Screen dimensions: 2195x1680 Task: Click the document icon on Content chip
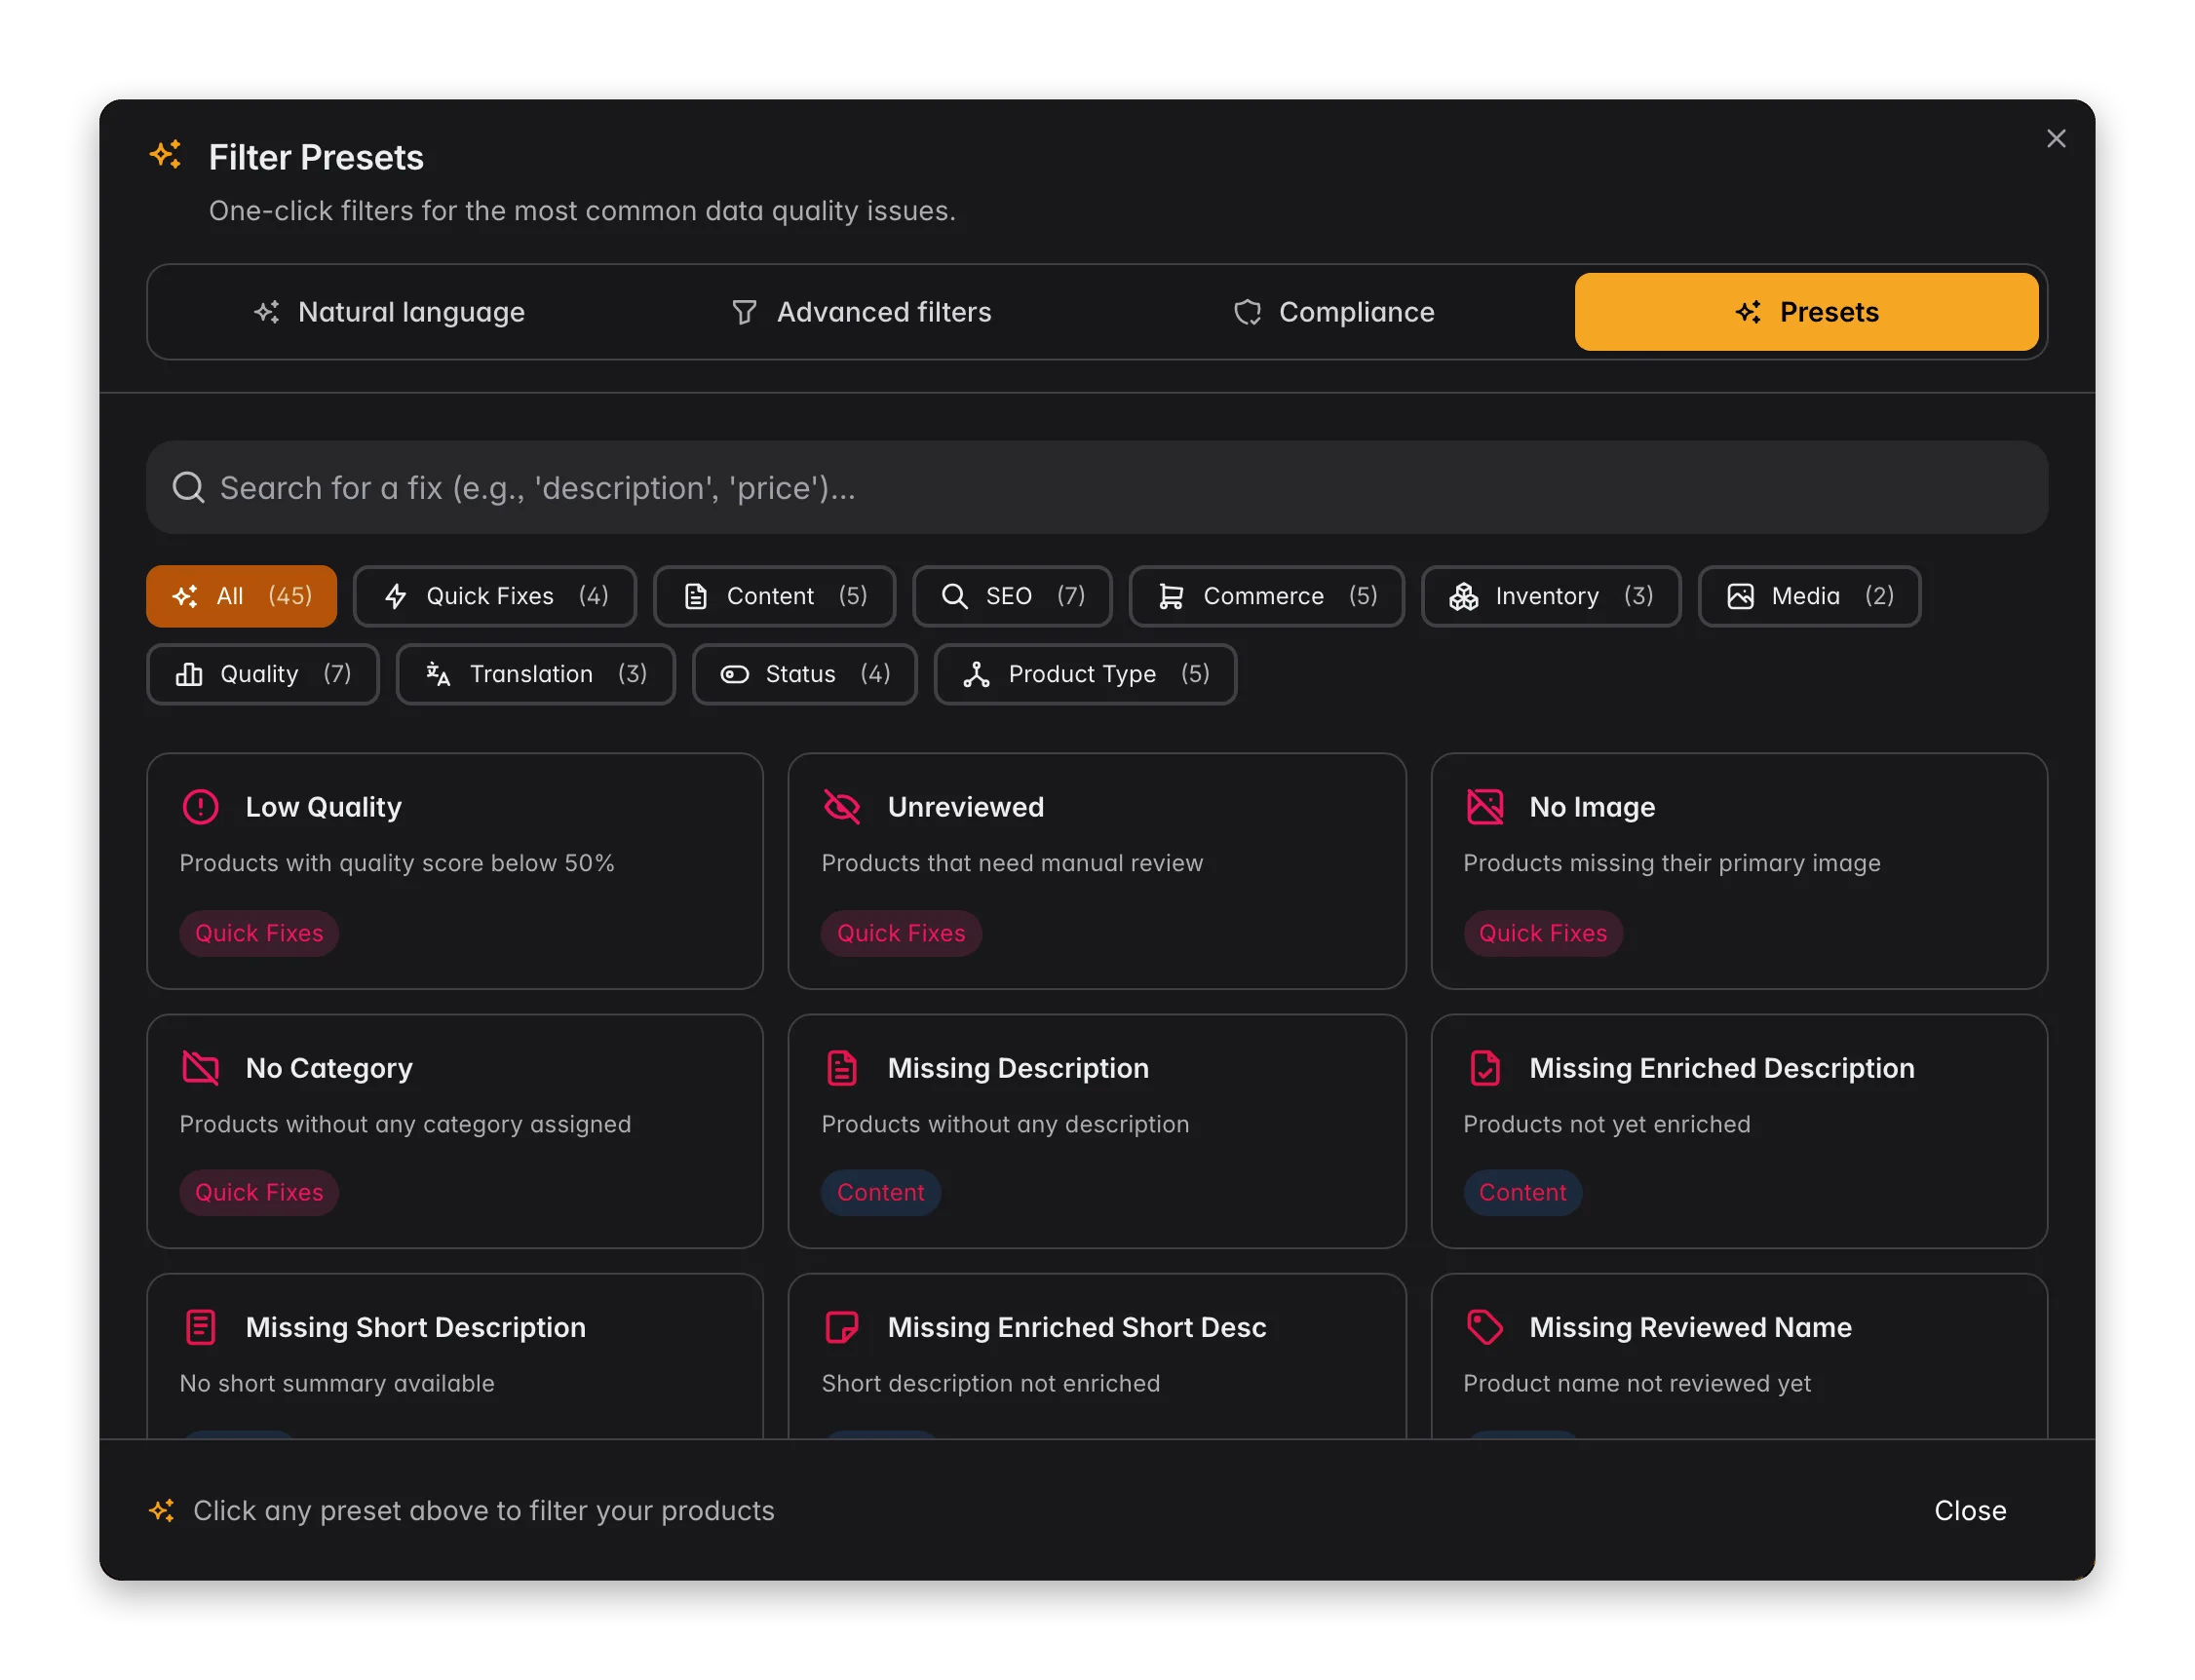(696, 597)
